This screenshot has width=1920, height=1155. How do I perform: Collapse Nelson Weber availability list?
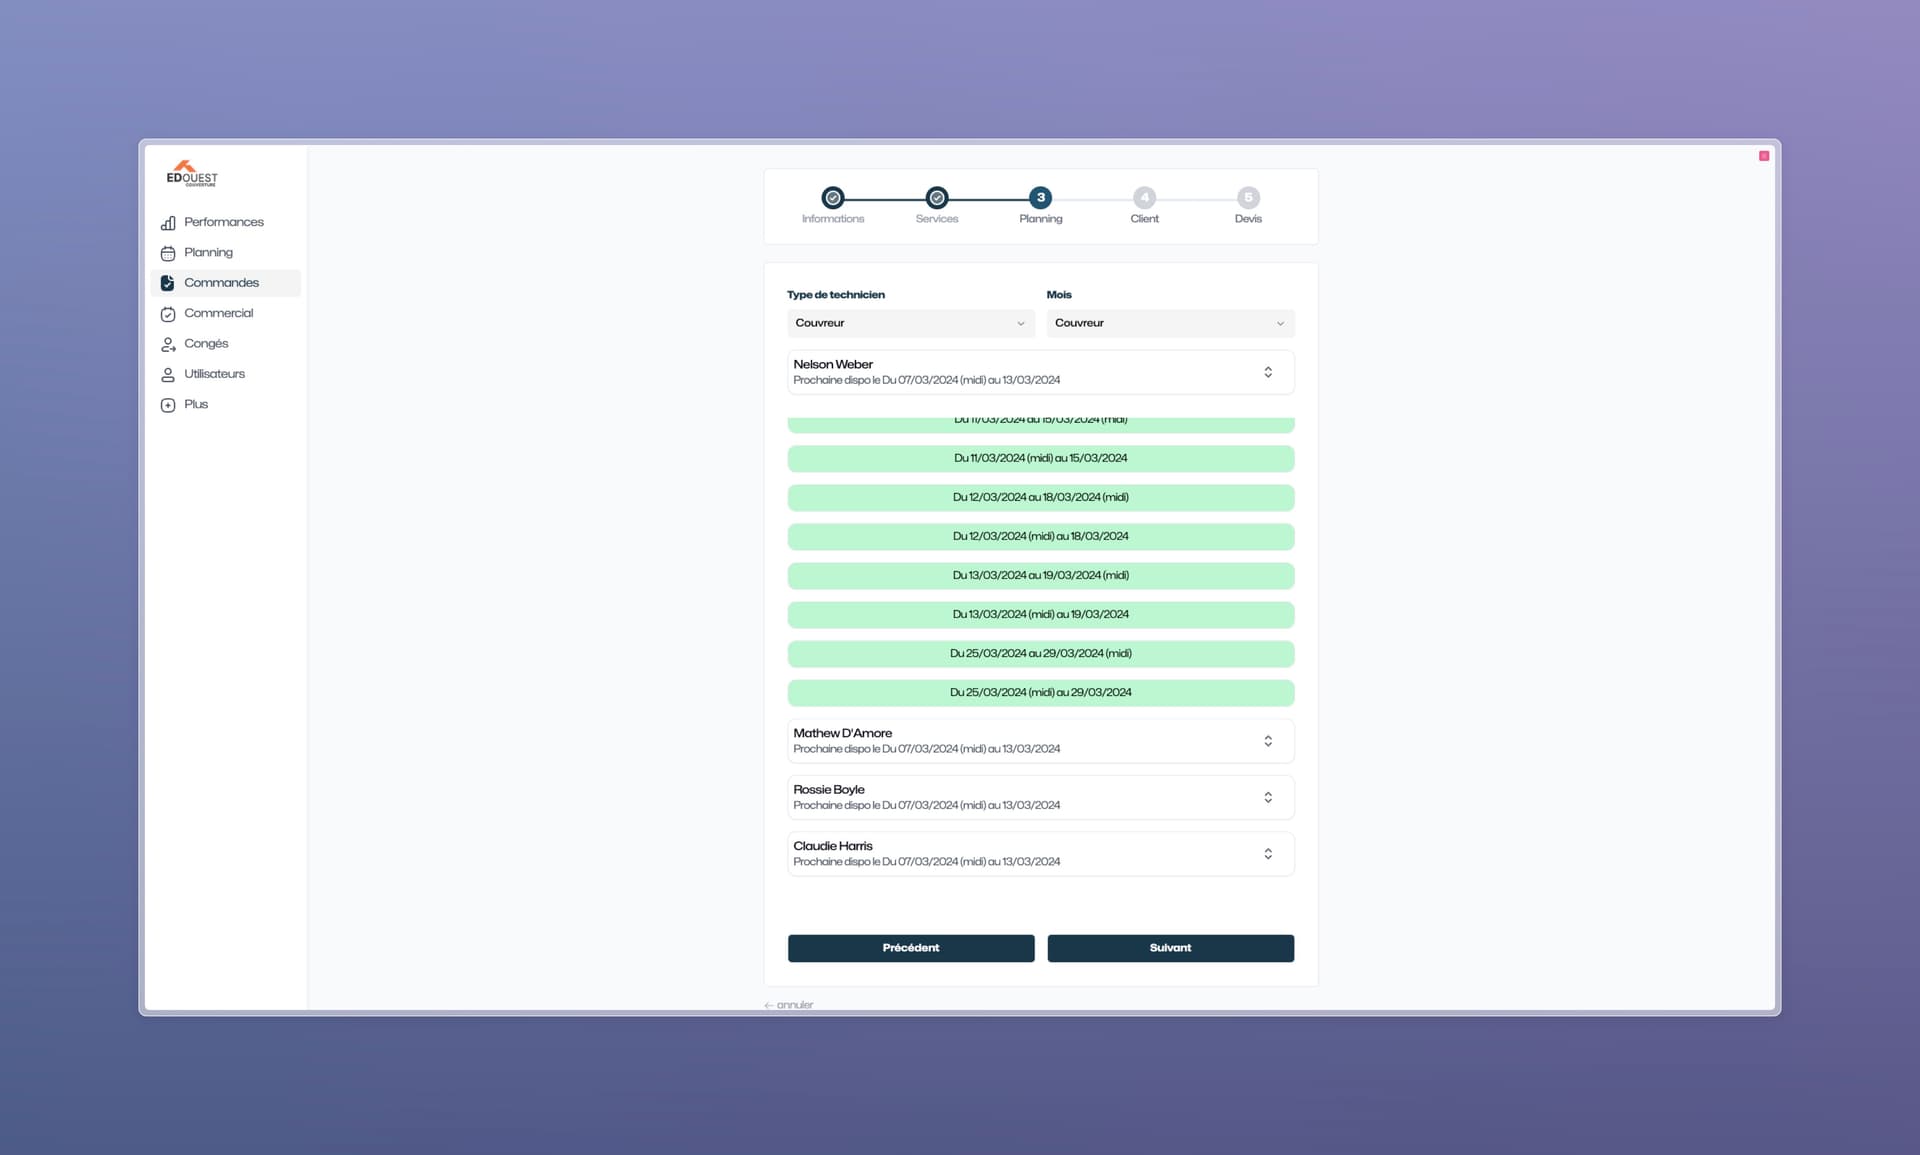tap(1268, 372)
